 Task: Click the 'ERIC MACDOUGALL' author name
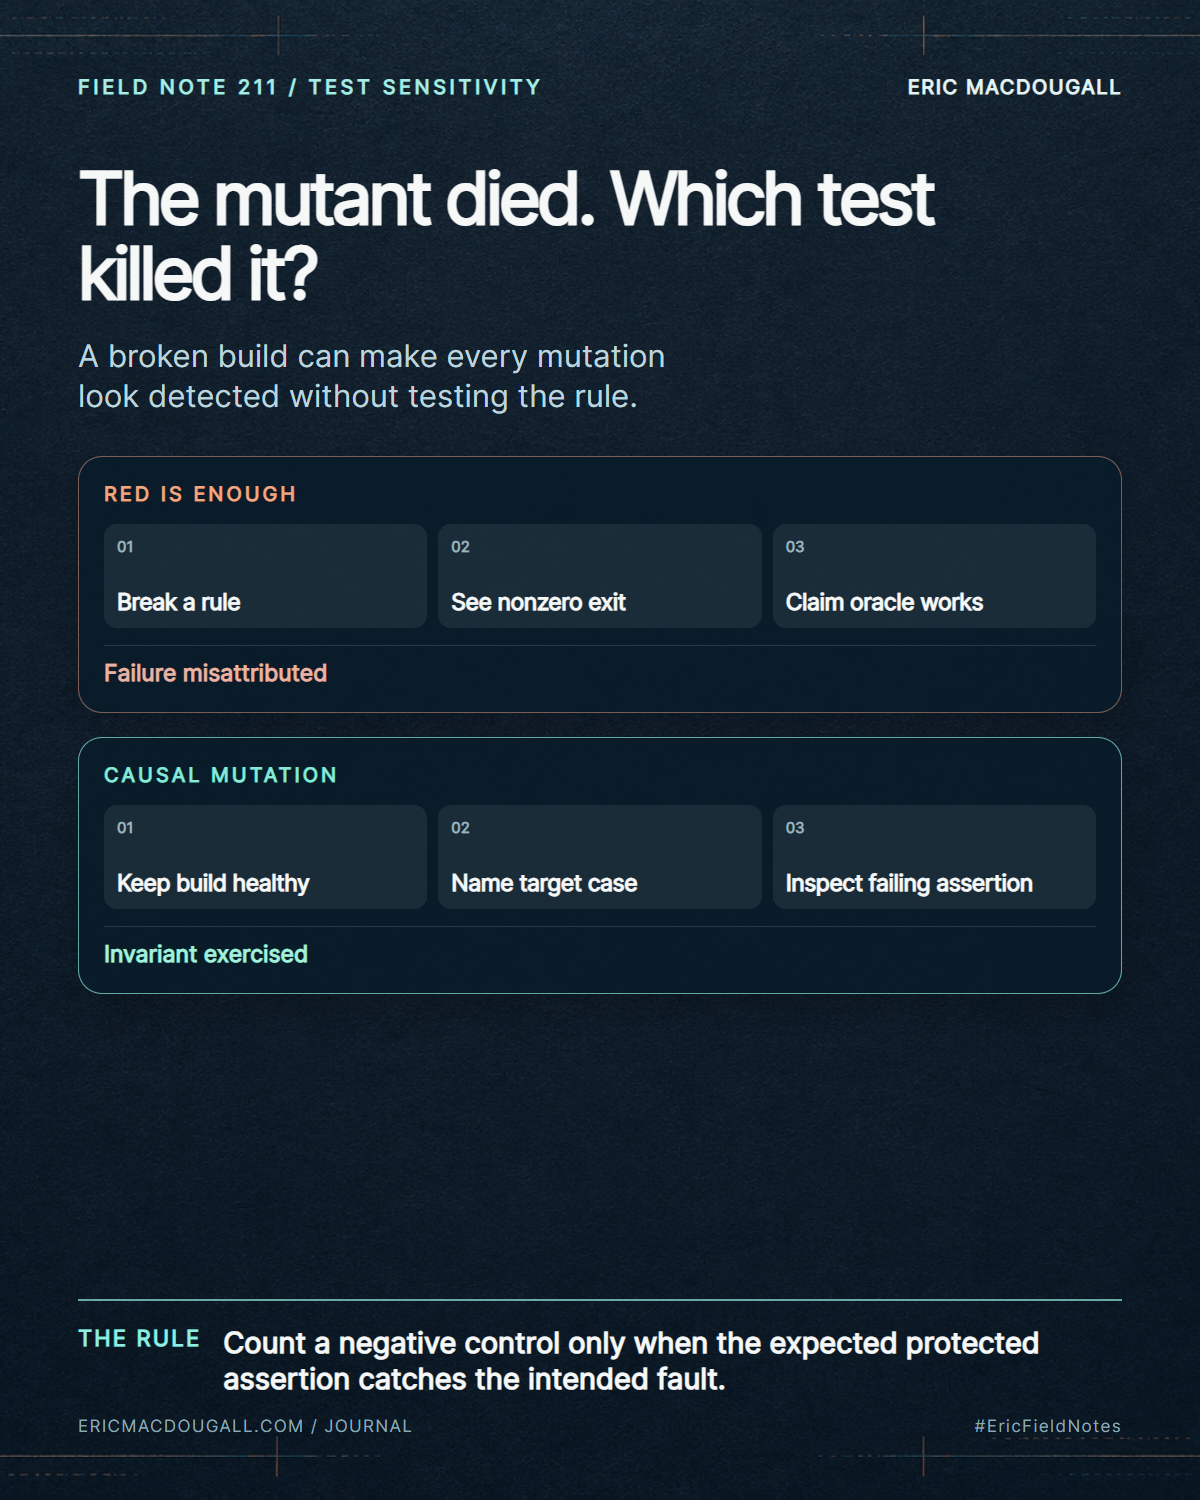(x=1014, y=87)
